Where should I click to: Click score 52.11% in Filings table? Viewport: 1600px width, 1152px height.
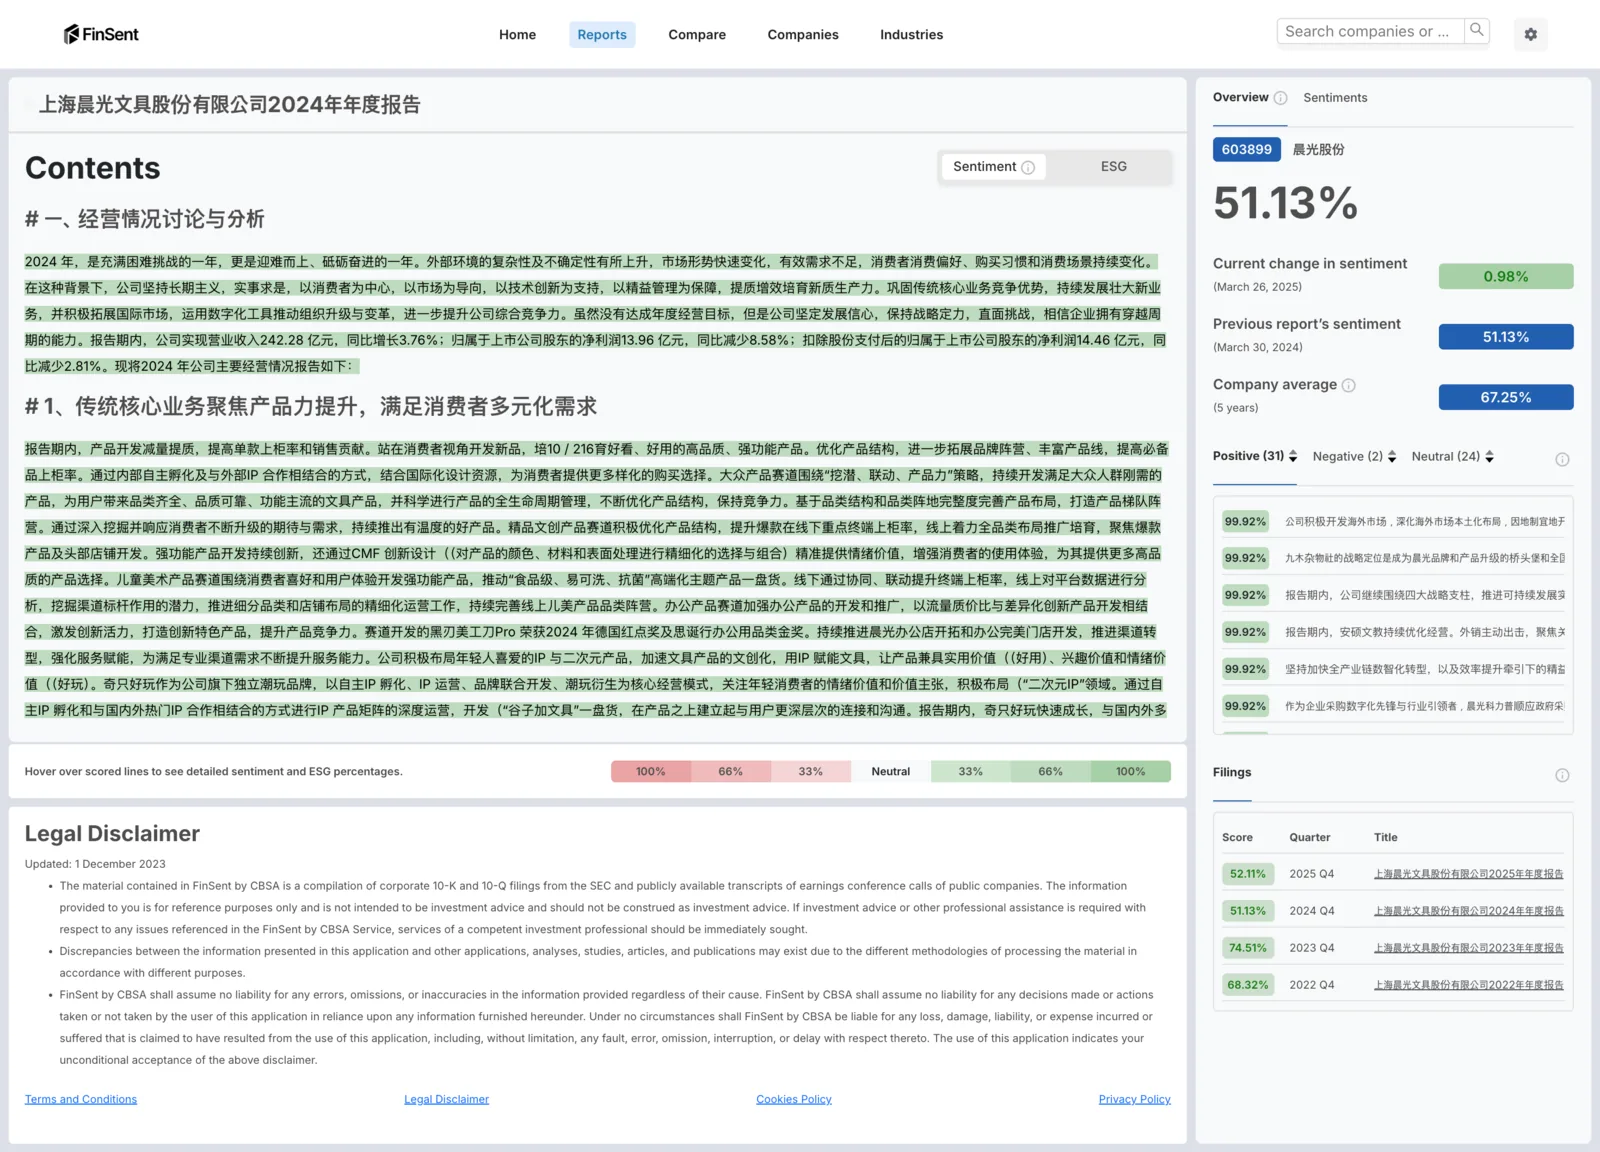pos(1248,874)
